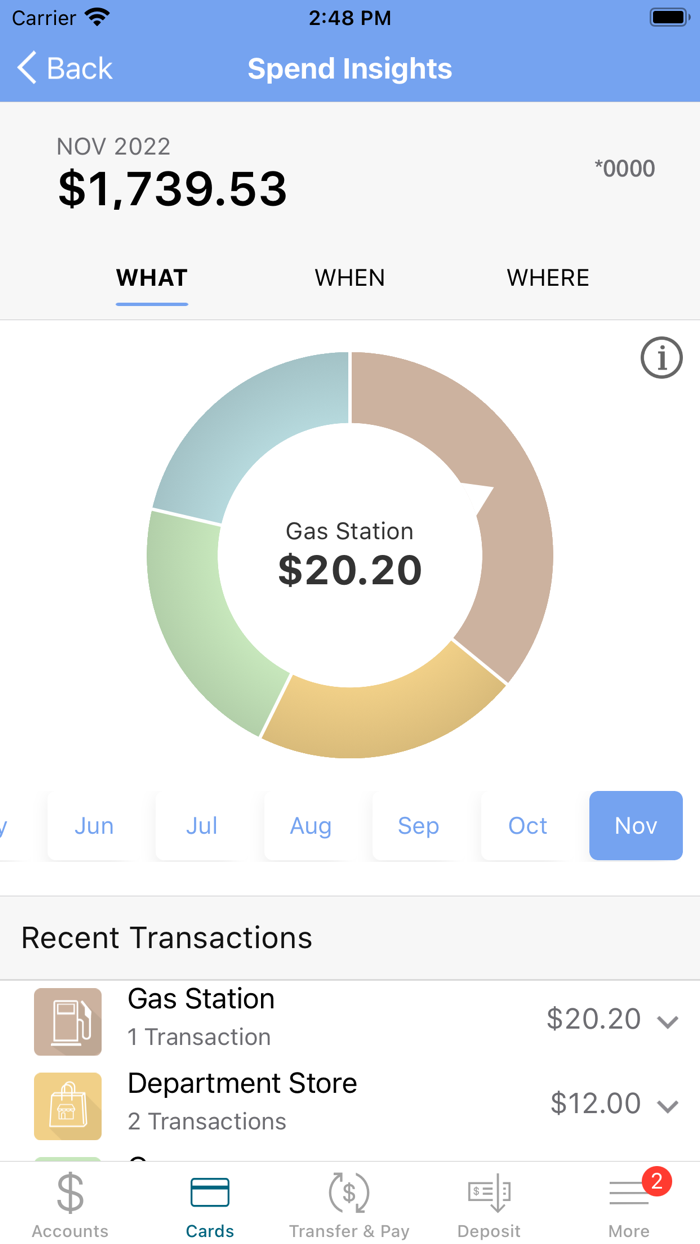The image size is (700, 1244).
Task: Open the Deposit feature
Action: (489, 1203)
